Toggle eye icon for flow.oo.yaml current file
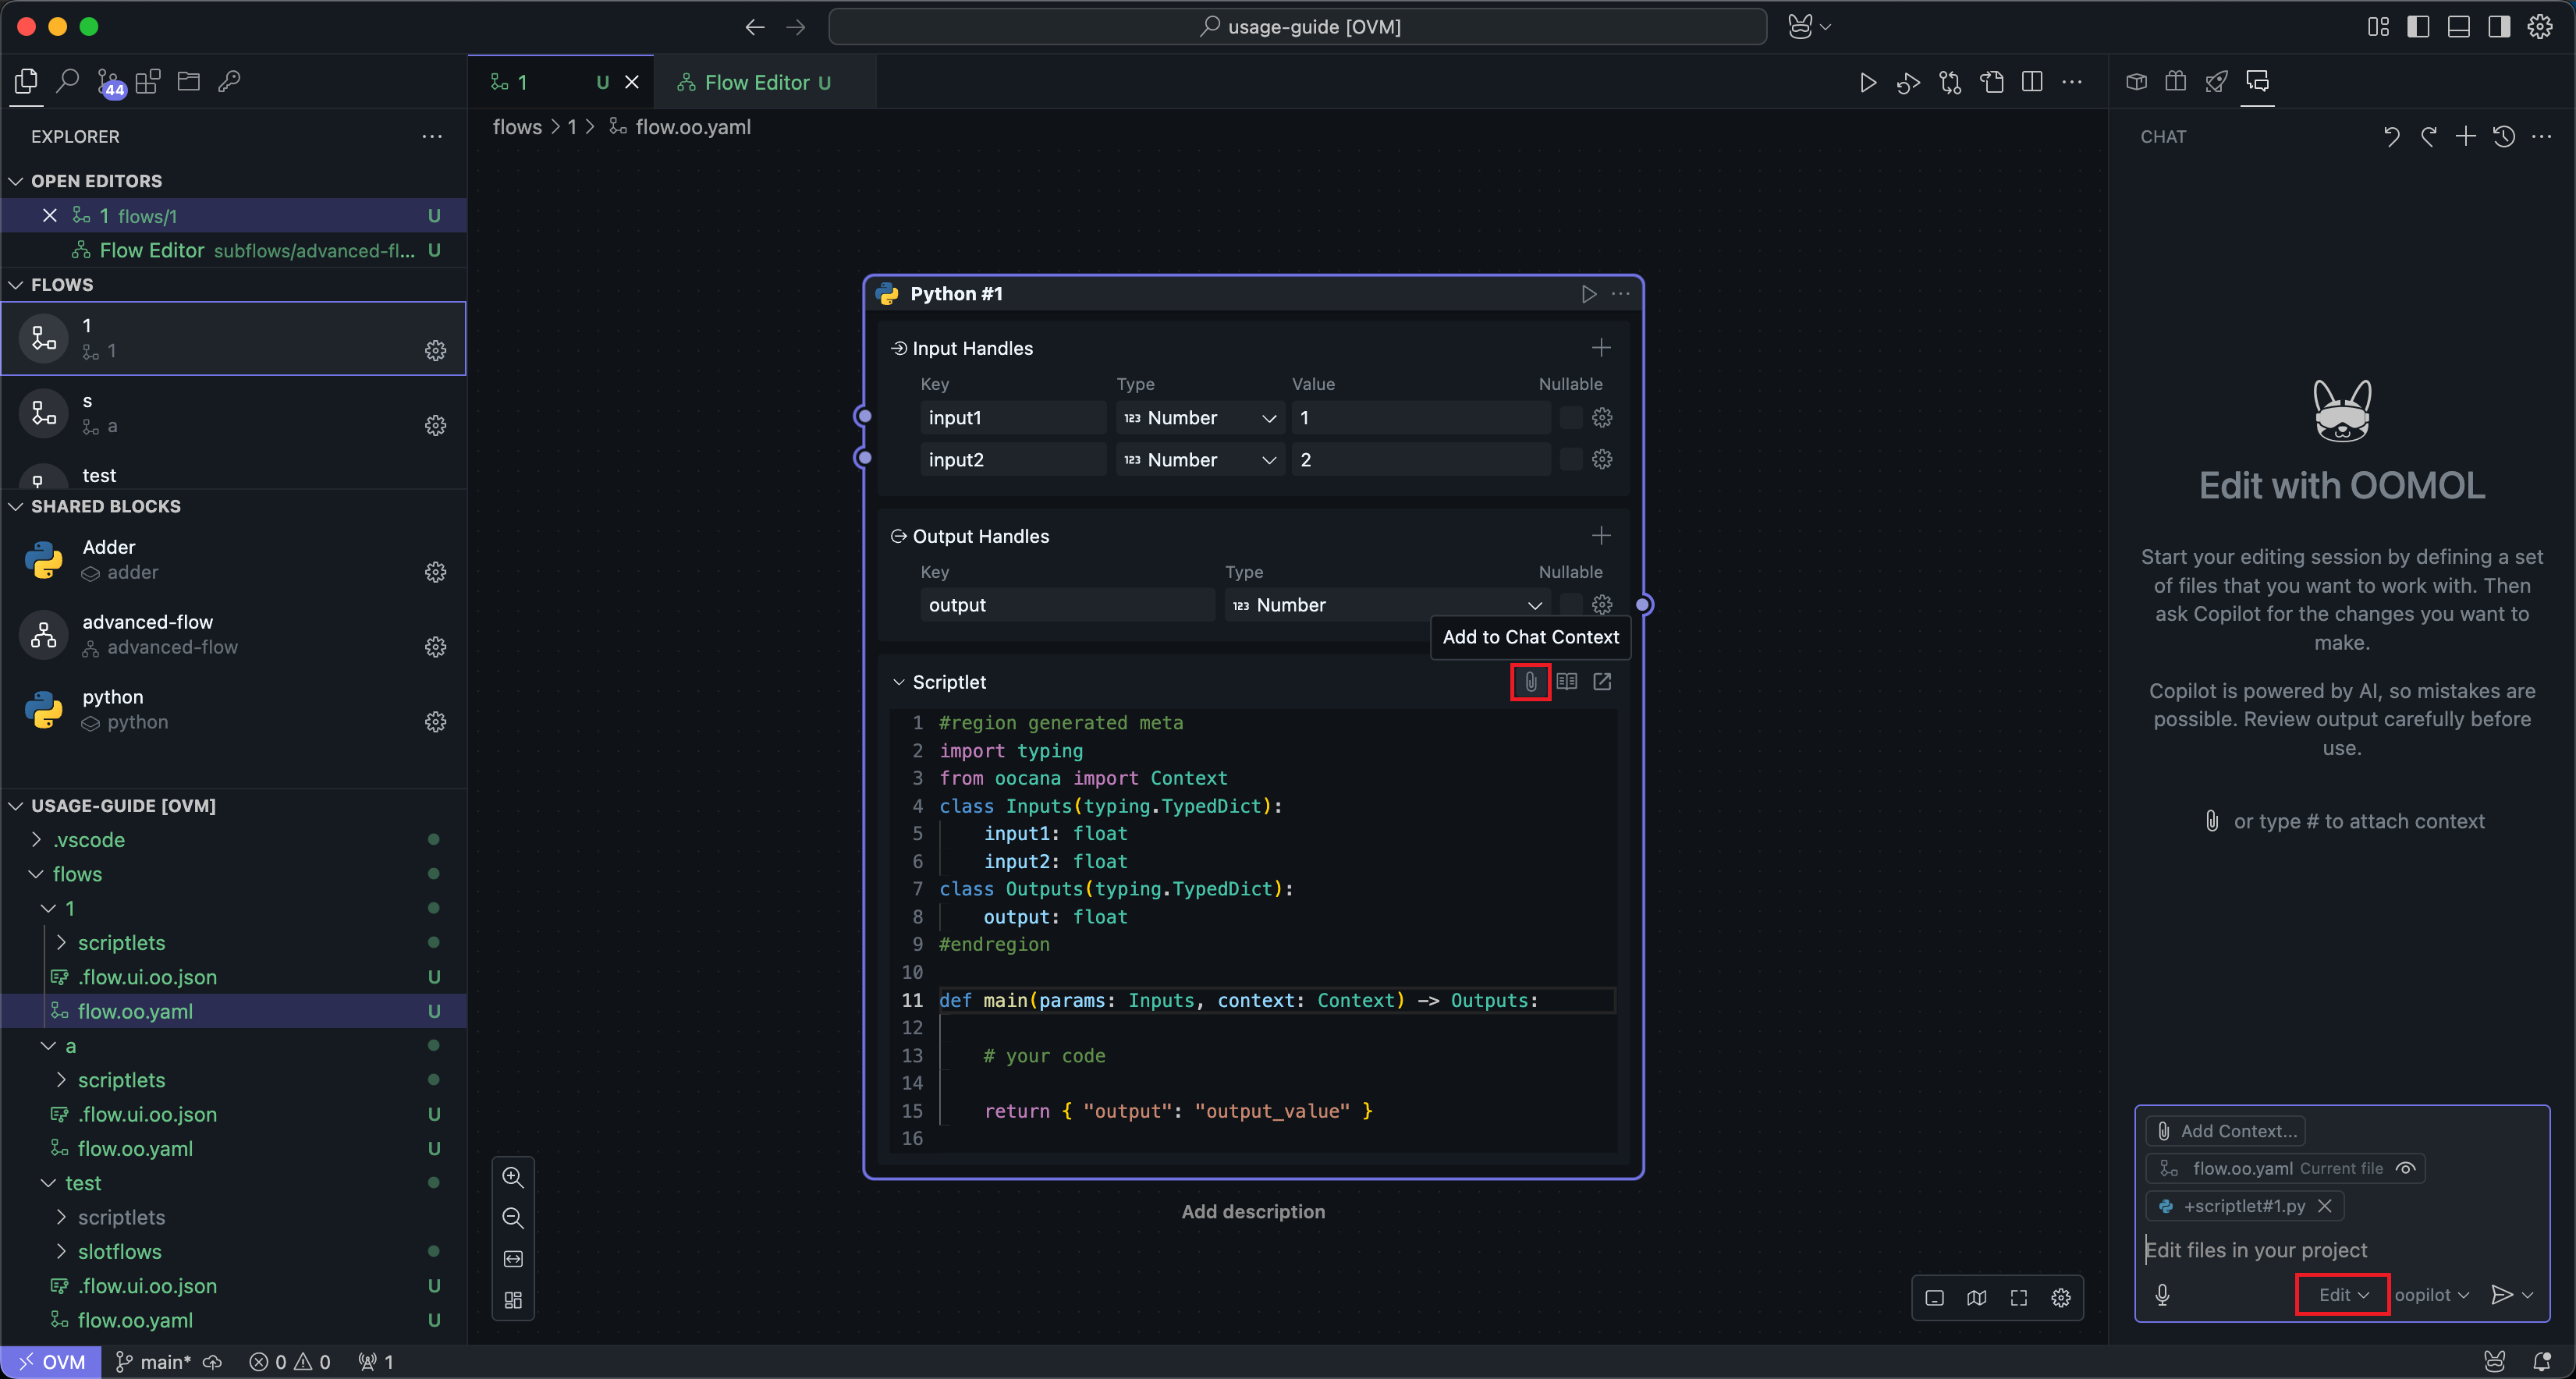Viewport: 2576px width, 1379px height. pyautogui.click(x=2406, y=1168)
